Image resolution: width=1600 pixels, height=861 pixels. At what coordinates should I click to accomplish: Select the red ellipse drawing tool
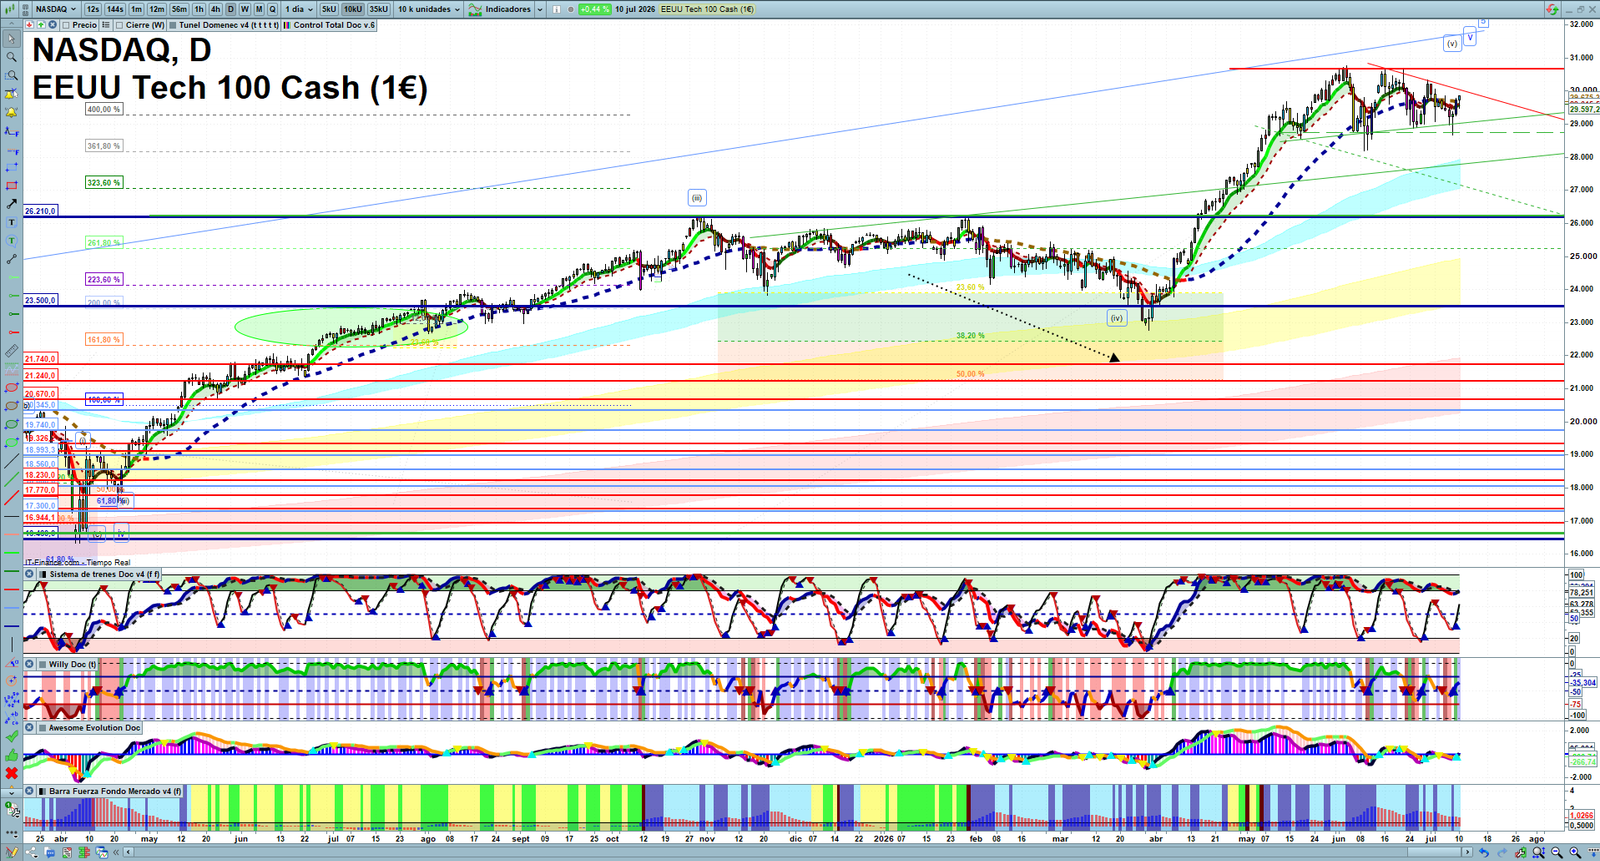(11, 388)
